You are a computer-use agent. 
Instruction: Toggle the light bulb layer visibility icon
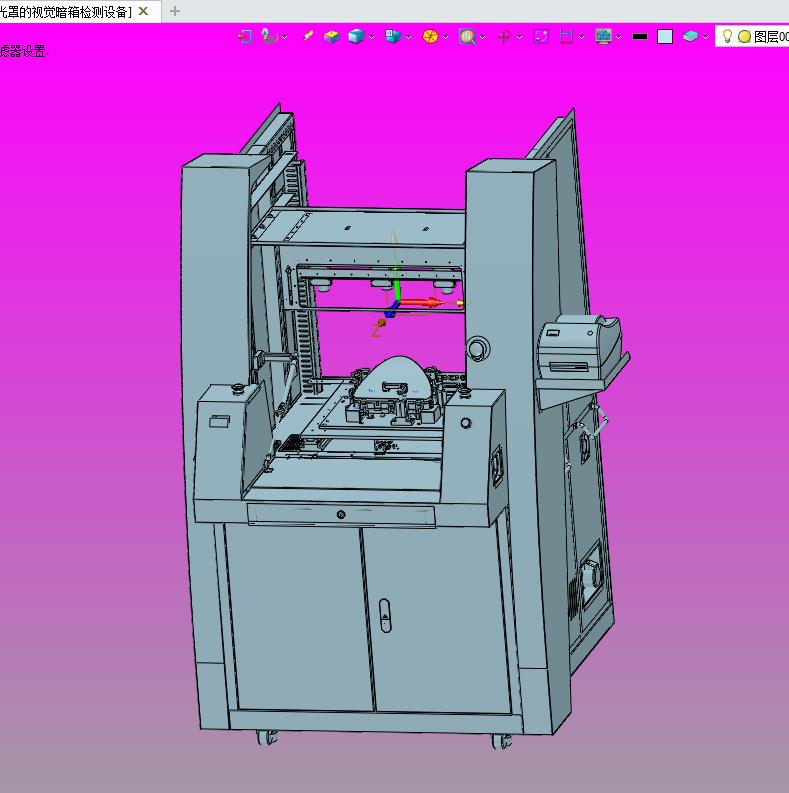[727, 36]
